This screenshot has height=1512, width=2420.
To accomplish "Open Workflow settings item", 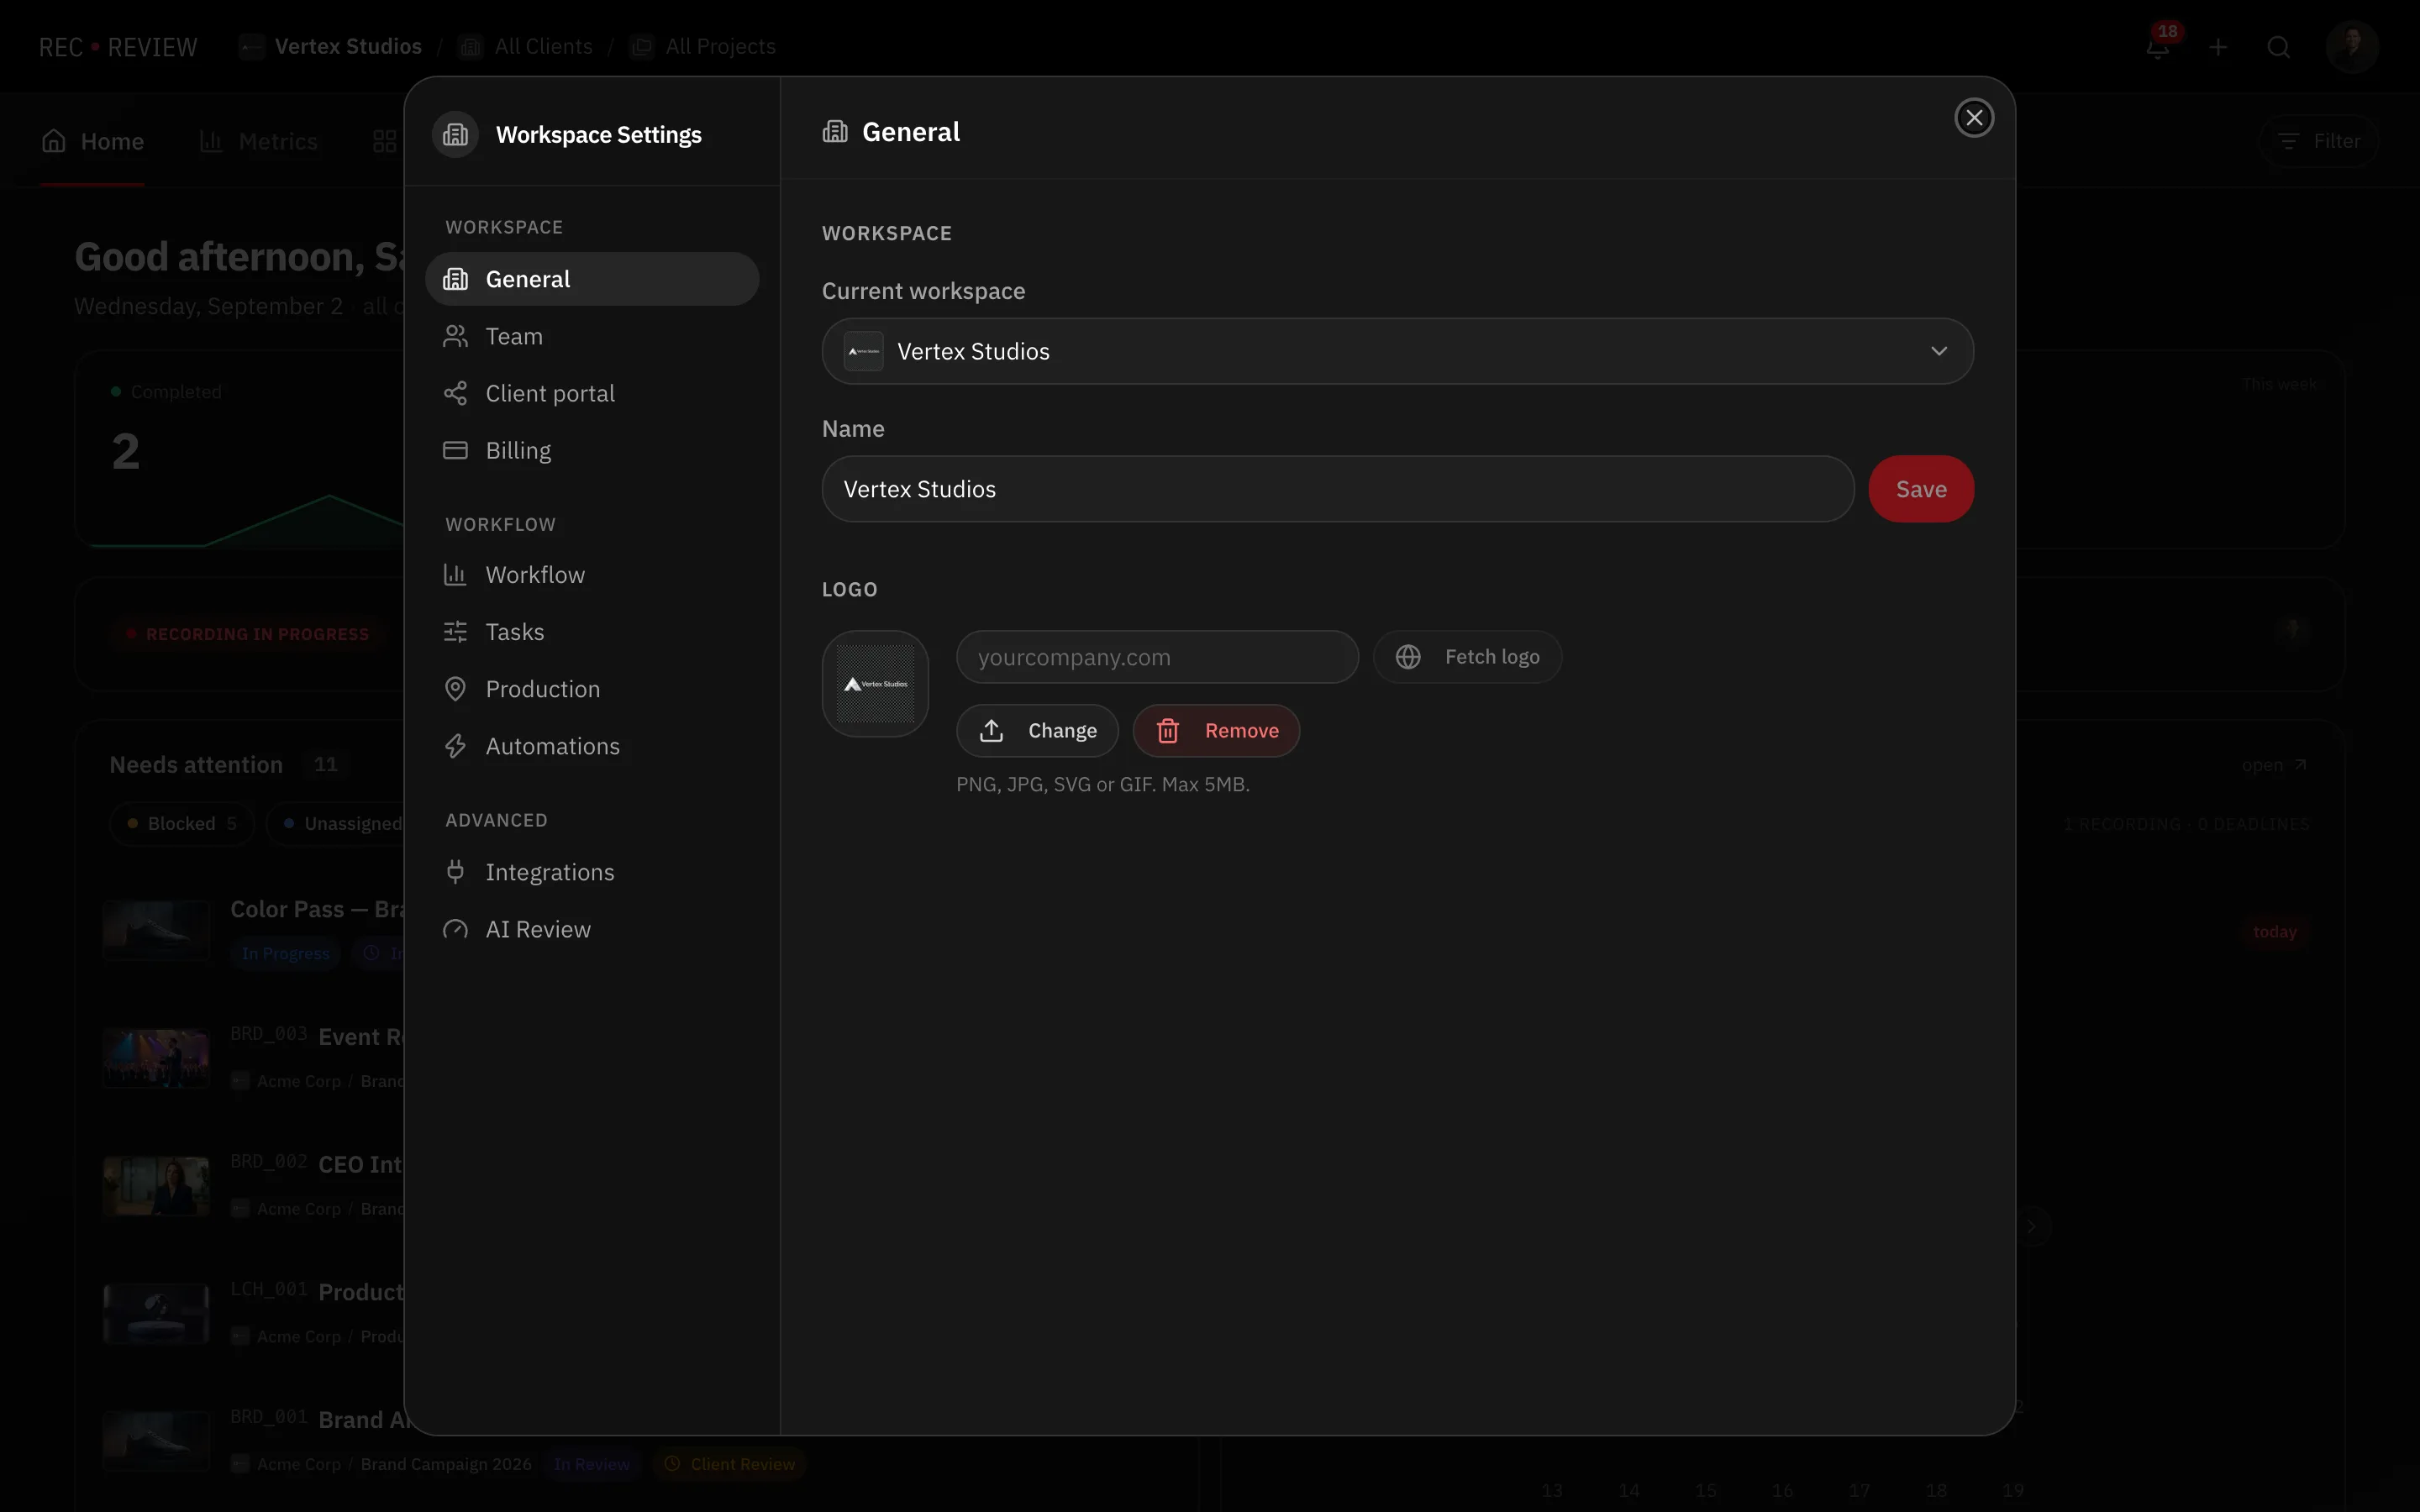I will (591, 575).
